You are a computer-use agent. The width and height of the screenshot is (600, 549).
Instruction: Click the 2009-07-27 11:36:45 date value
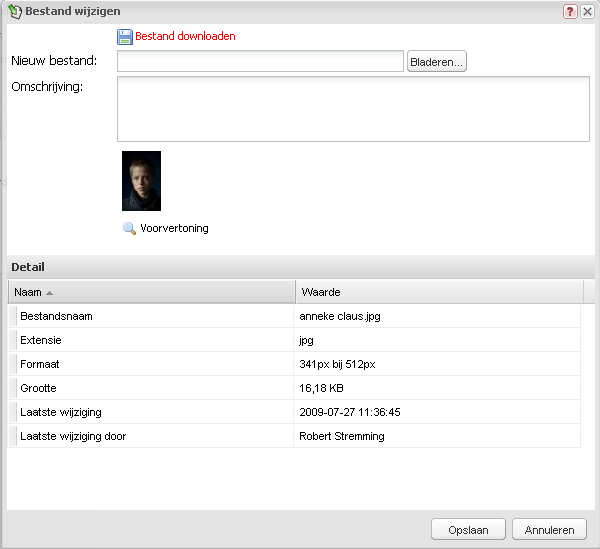(350, 412)
